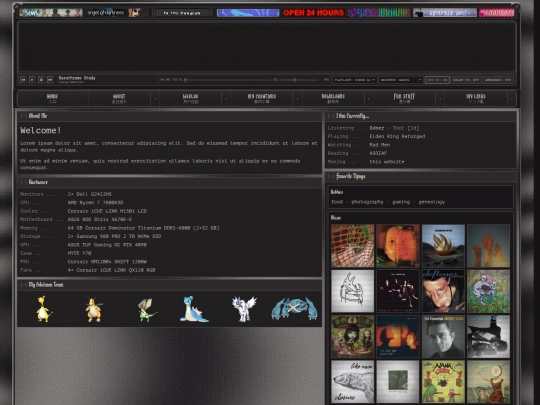Open the cartoon dolls album cover

pos(352,336)
